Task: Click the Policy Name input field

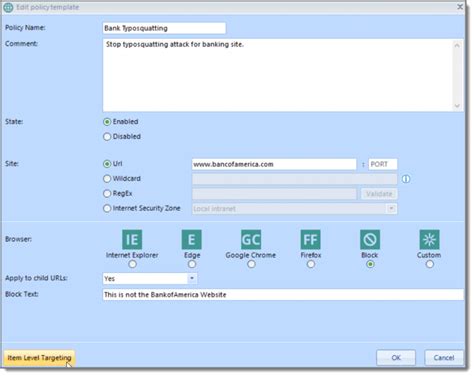Action: [164, 28]
